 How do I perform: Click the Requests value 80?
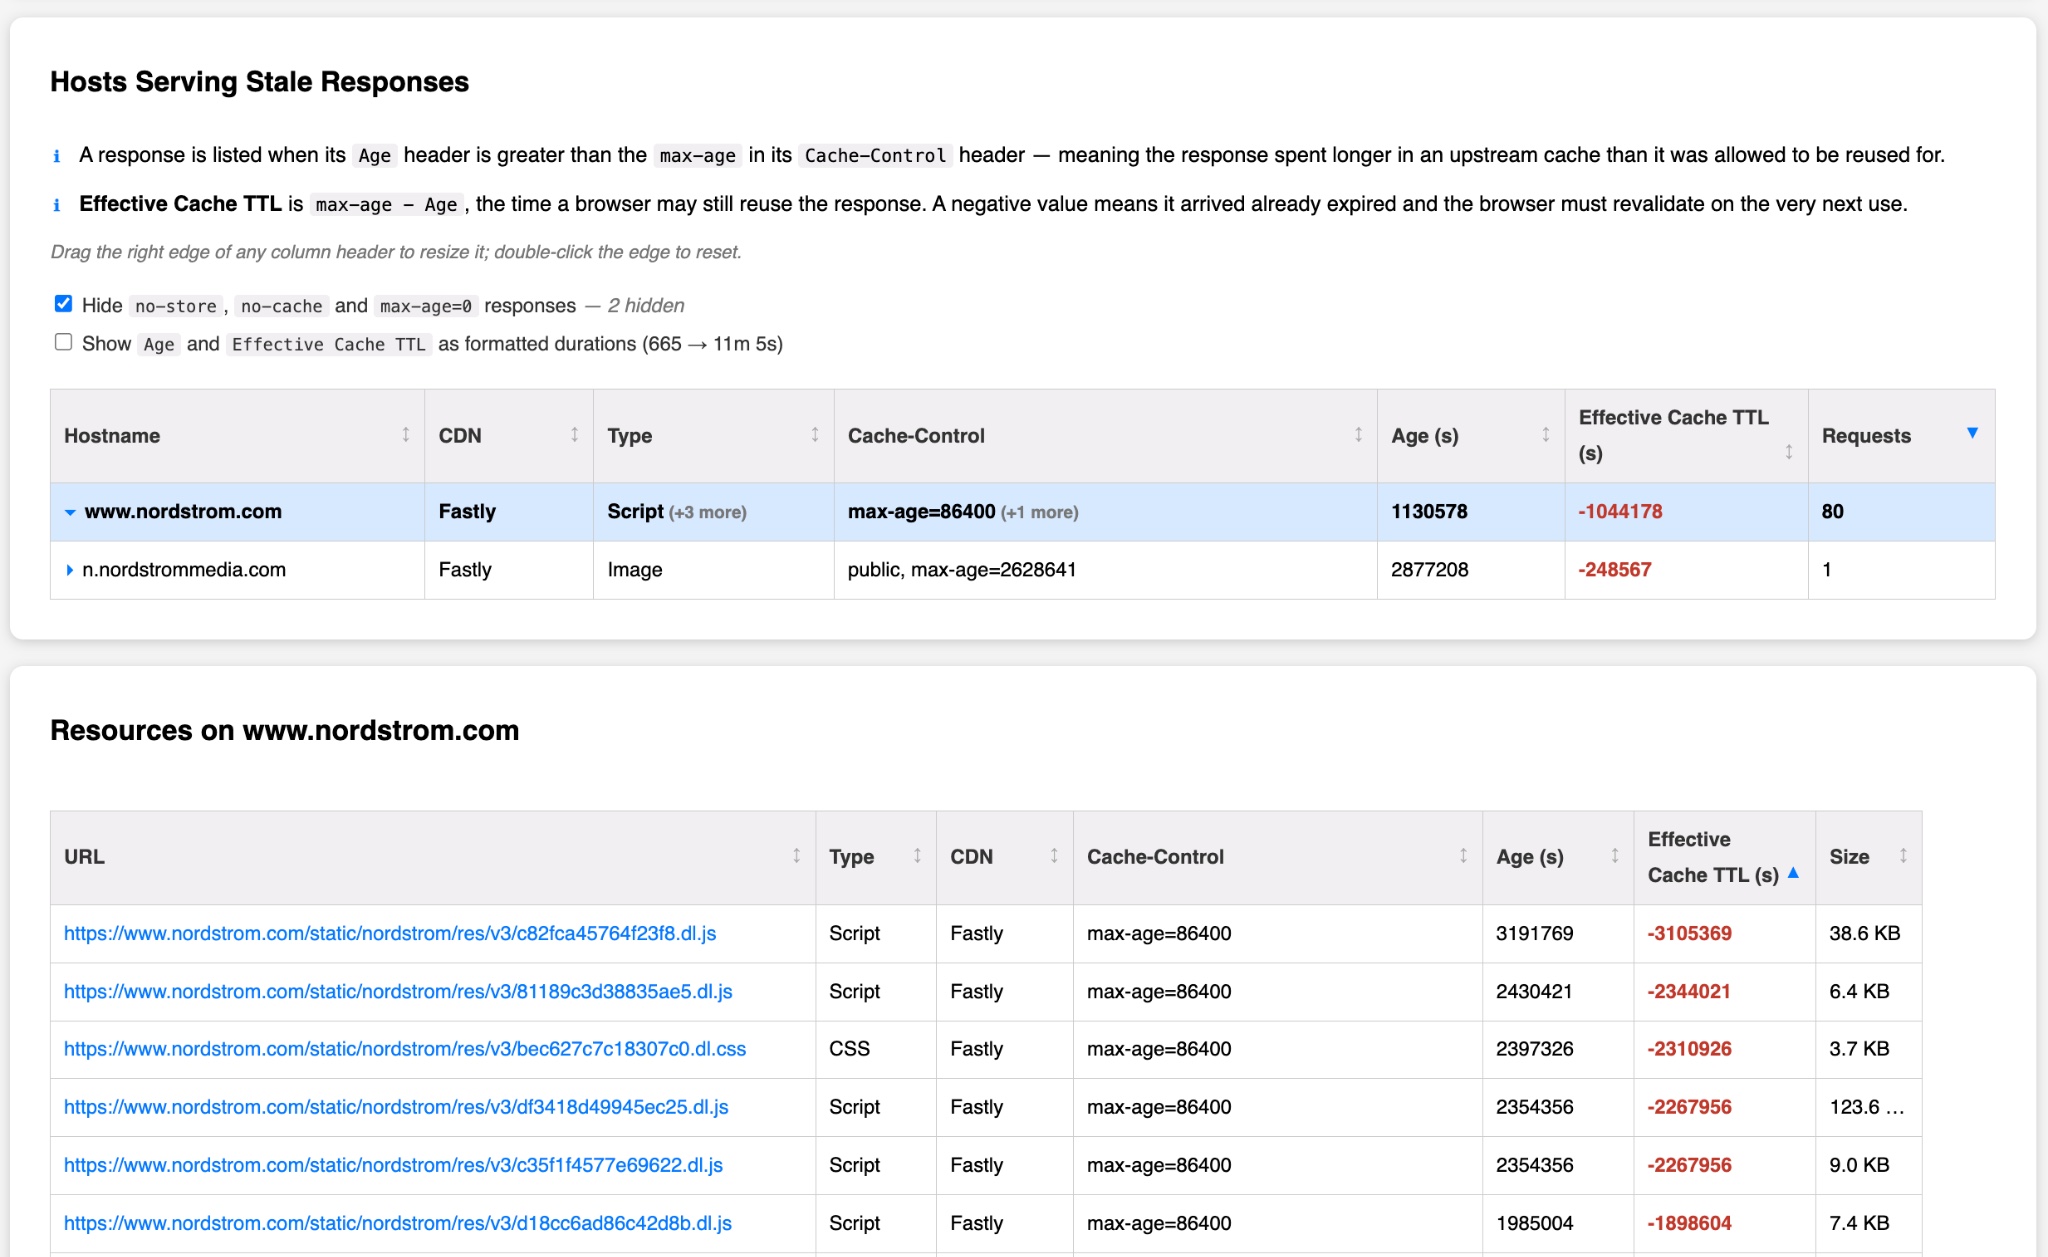(1832, 512)
